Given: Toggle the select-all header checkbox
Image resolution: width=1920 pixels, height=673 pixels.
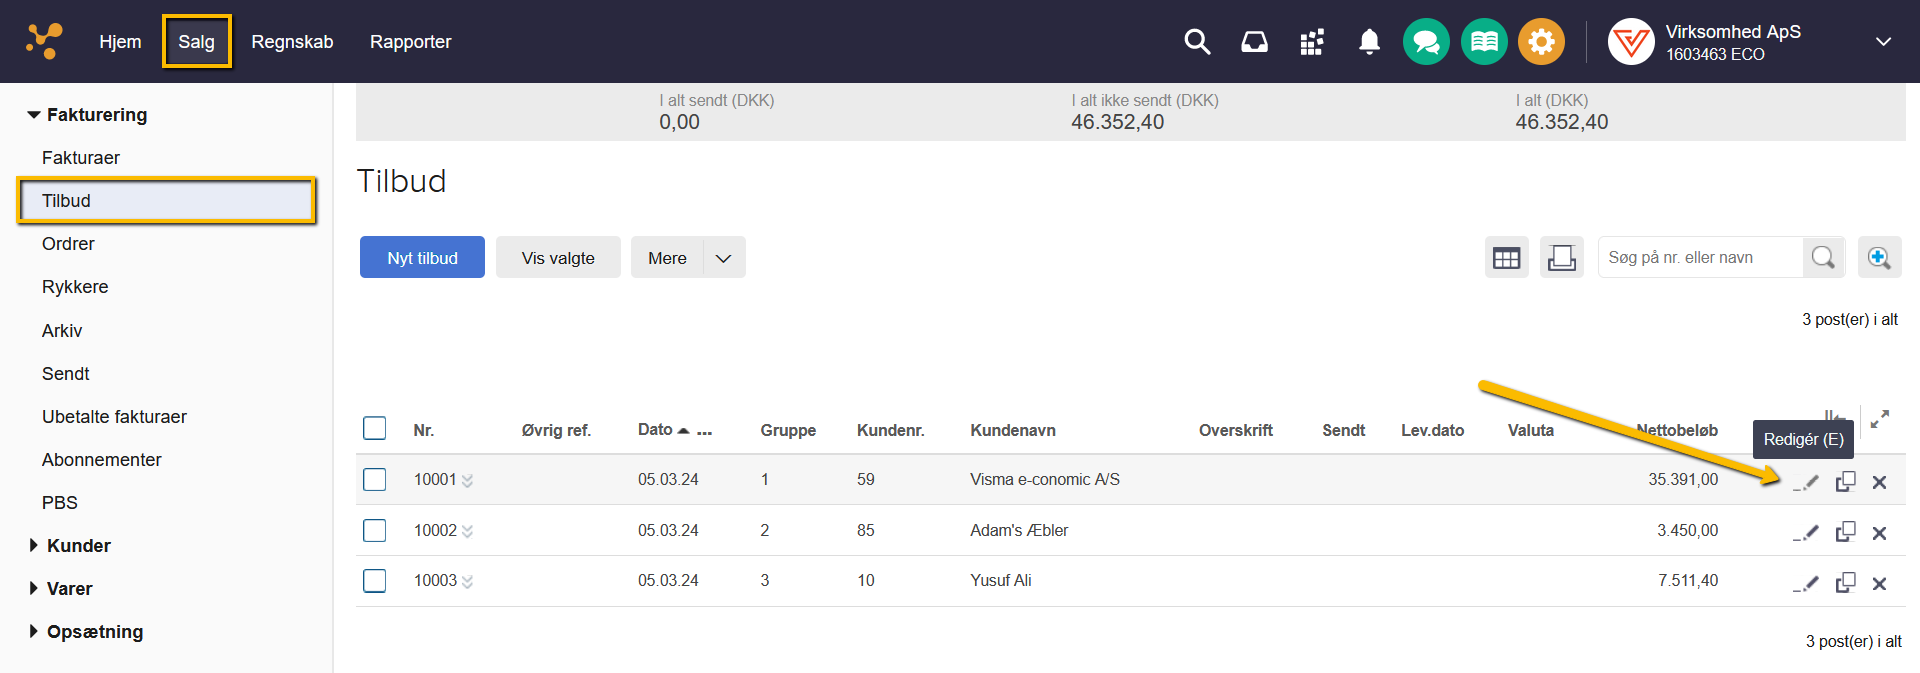Looking at the screenshot, I should tap(375, 429).
